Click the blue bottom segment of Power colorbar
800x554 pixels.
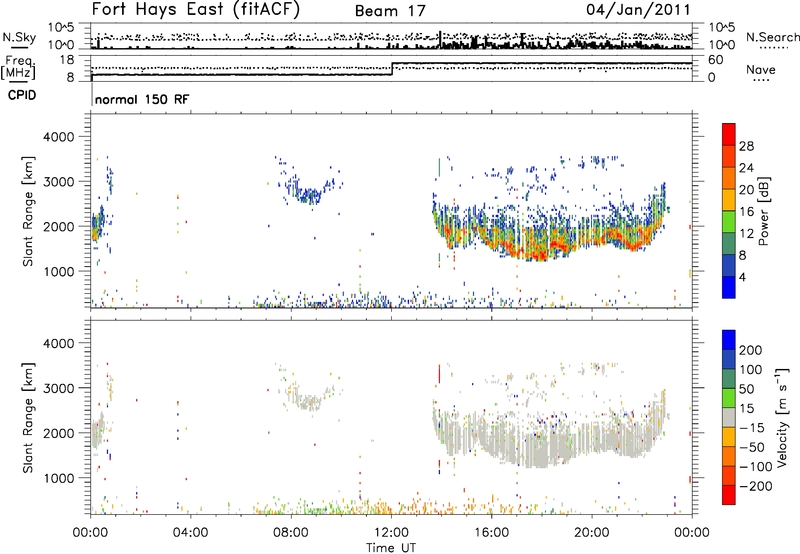729,287
